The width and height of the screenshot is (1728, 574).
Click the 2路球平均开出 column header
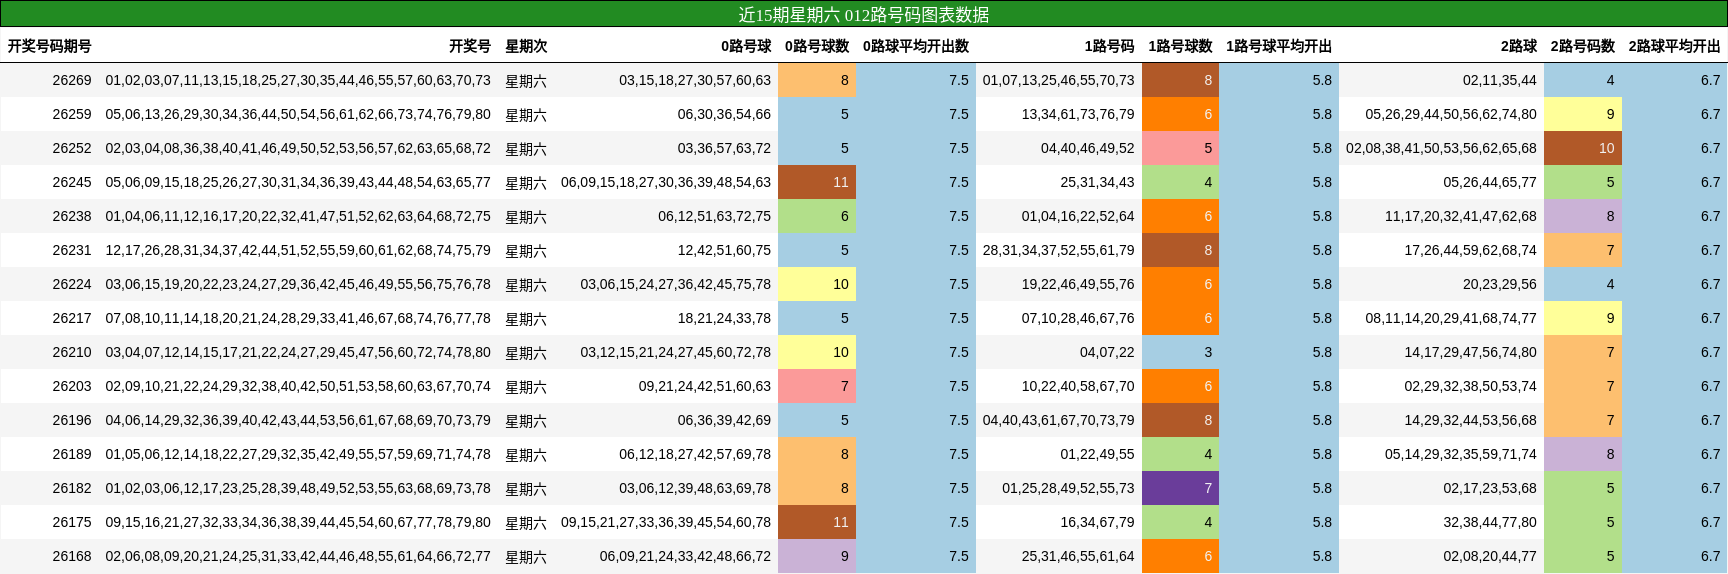1675,46
